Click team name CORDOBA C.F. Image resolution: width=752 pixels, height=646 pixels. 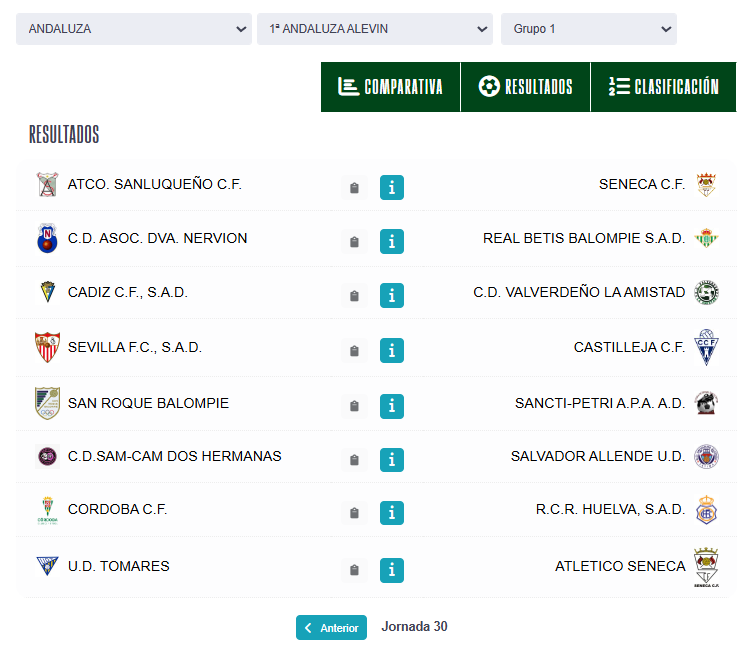pyautogui.click(x=118, y=509)
